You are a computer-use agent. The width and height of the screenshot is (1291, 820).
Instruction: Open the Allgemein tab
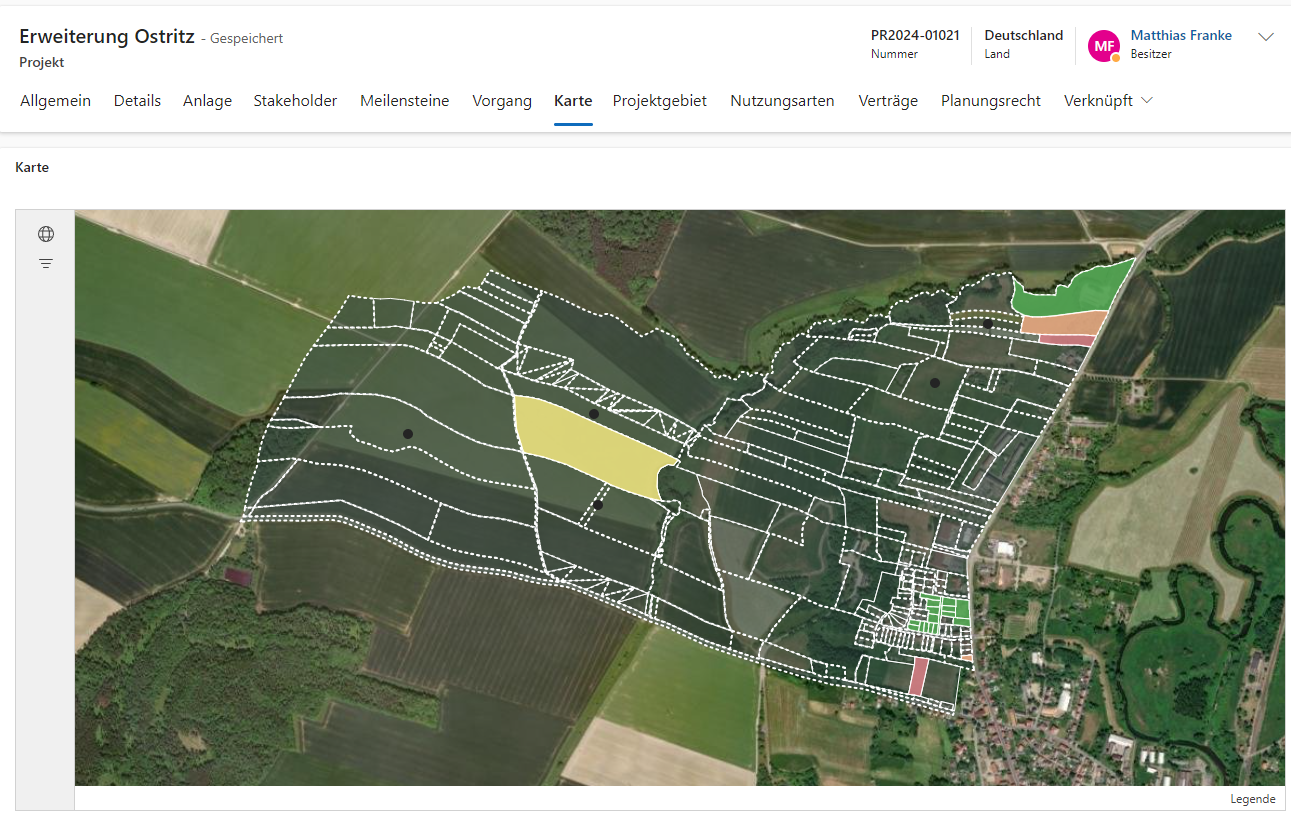pyautogui.click(x=55, y=101)
